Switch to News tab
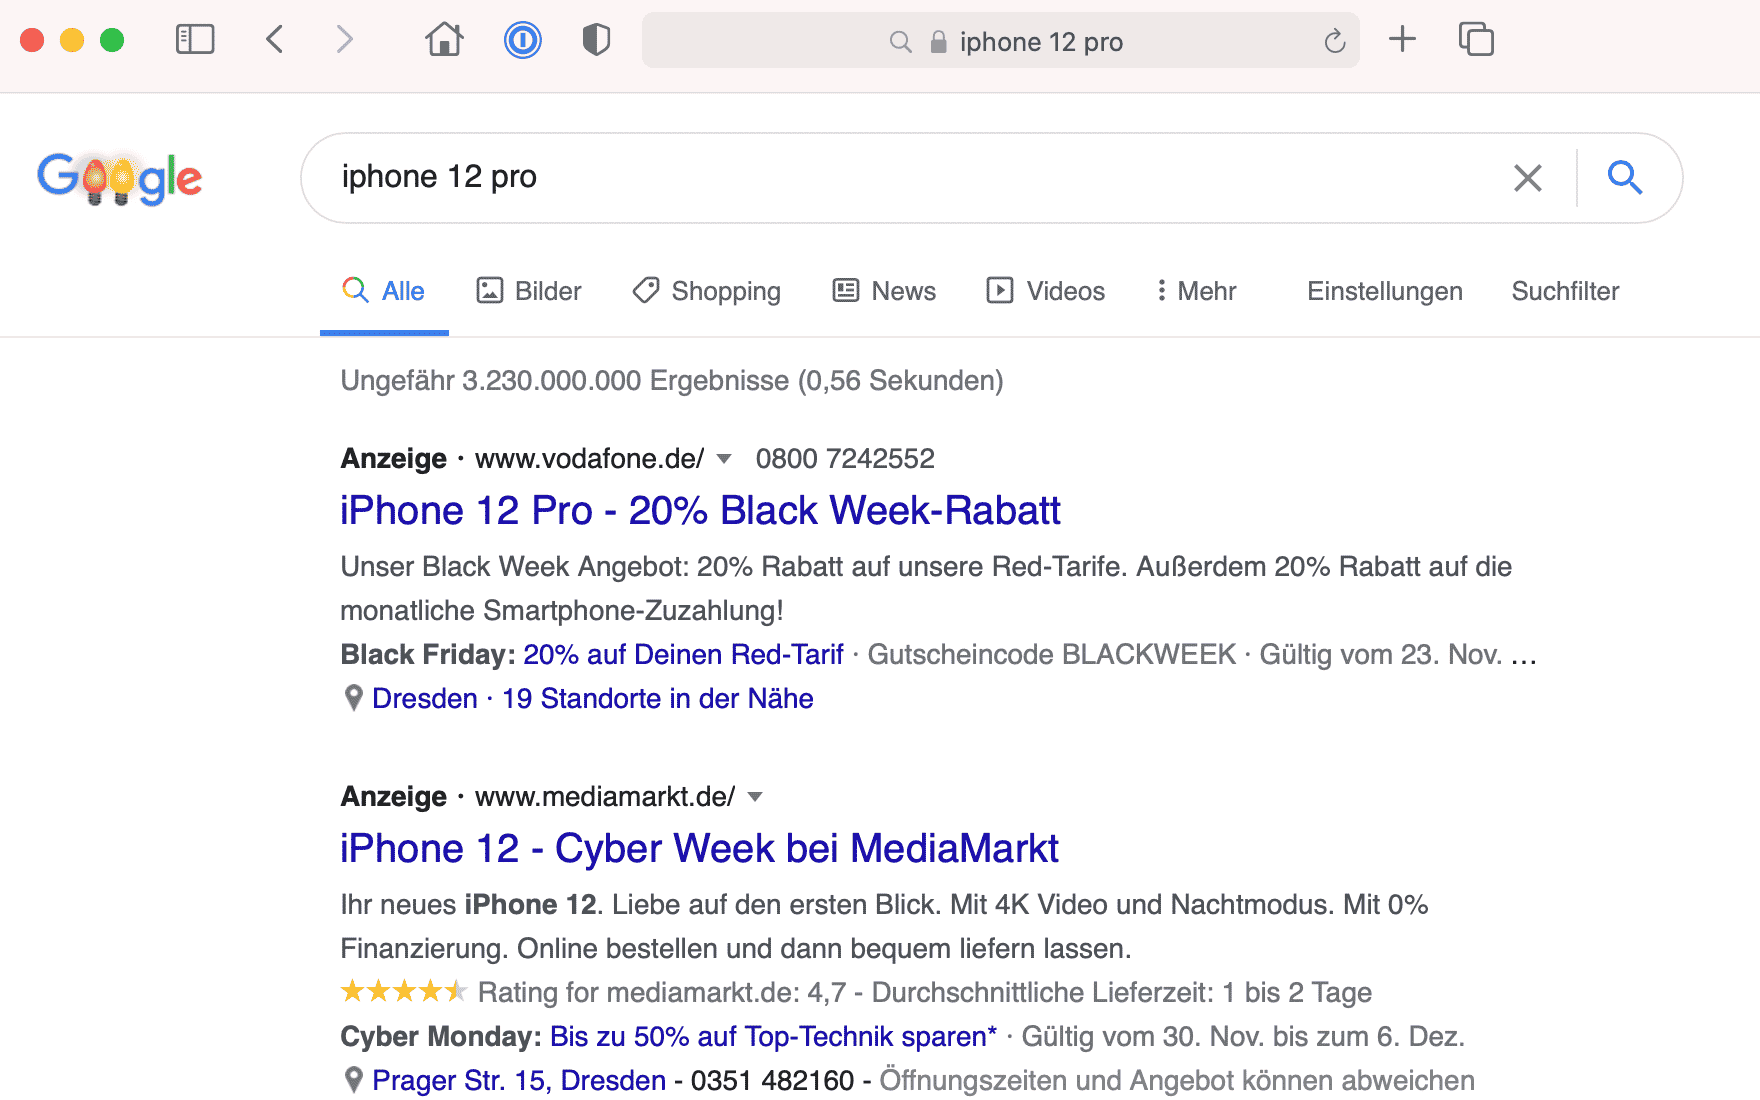1760x1100 pixels. point(885,291)
